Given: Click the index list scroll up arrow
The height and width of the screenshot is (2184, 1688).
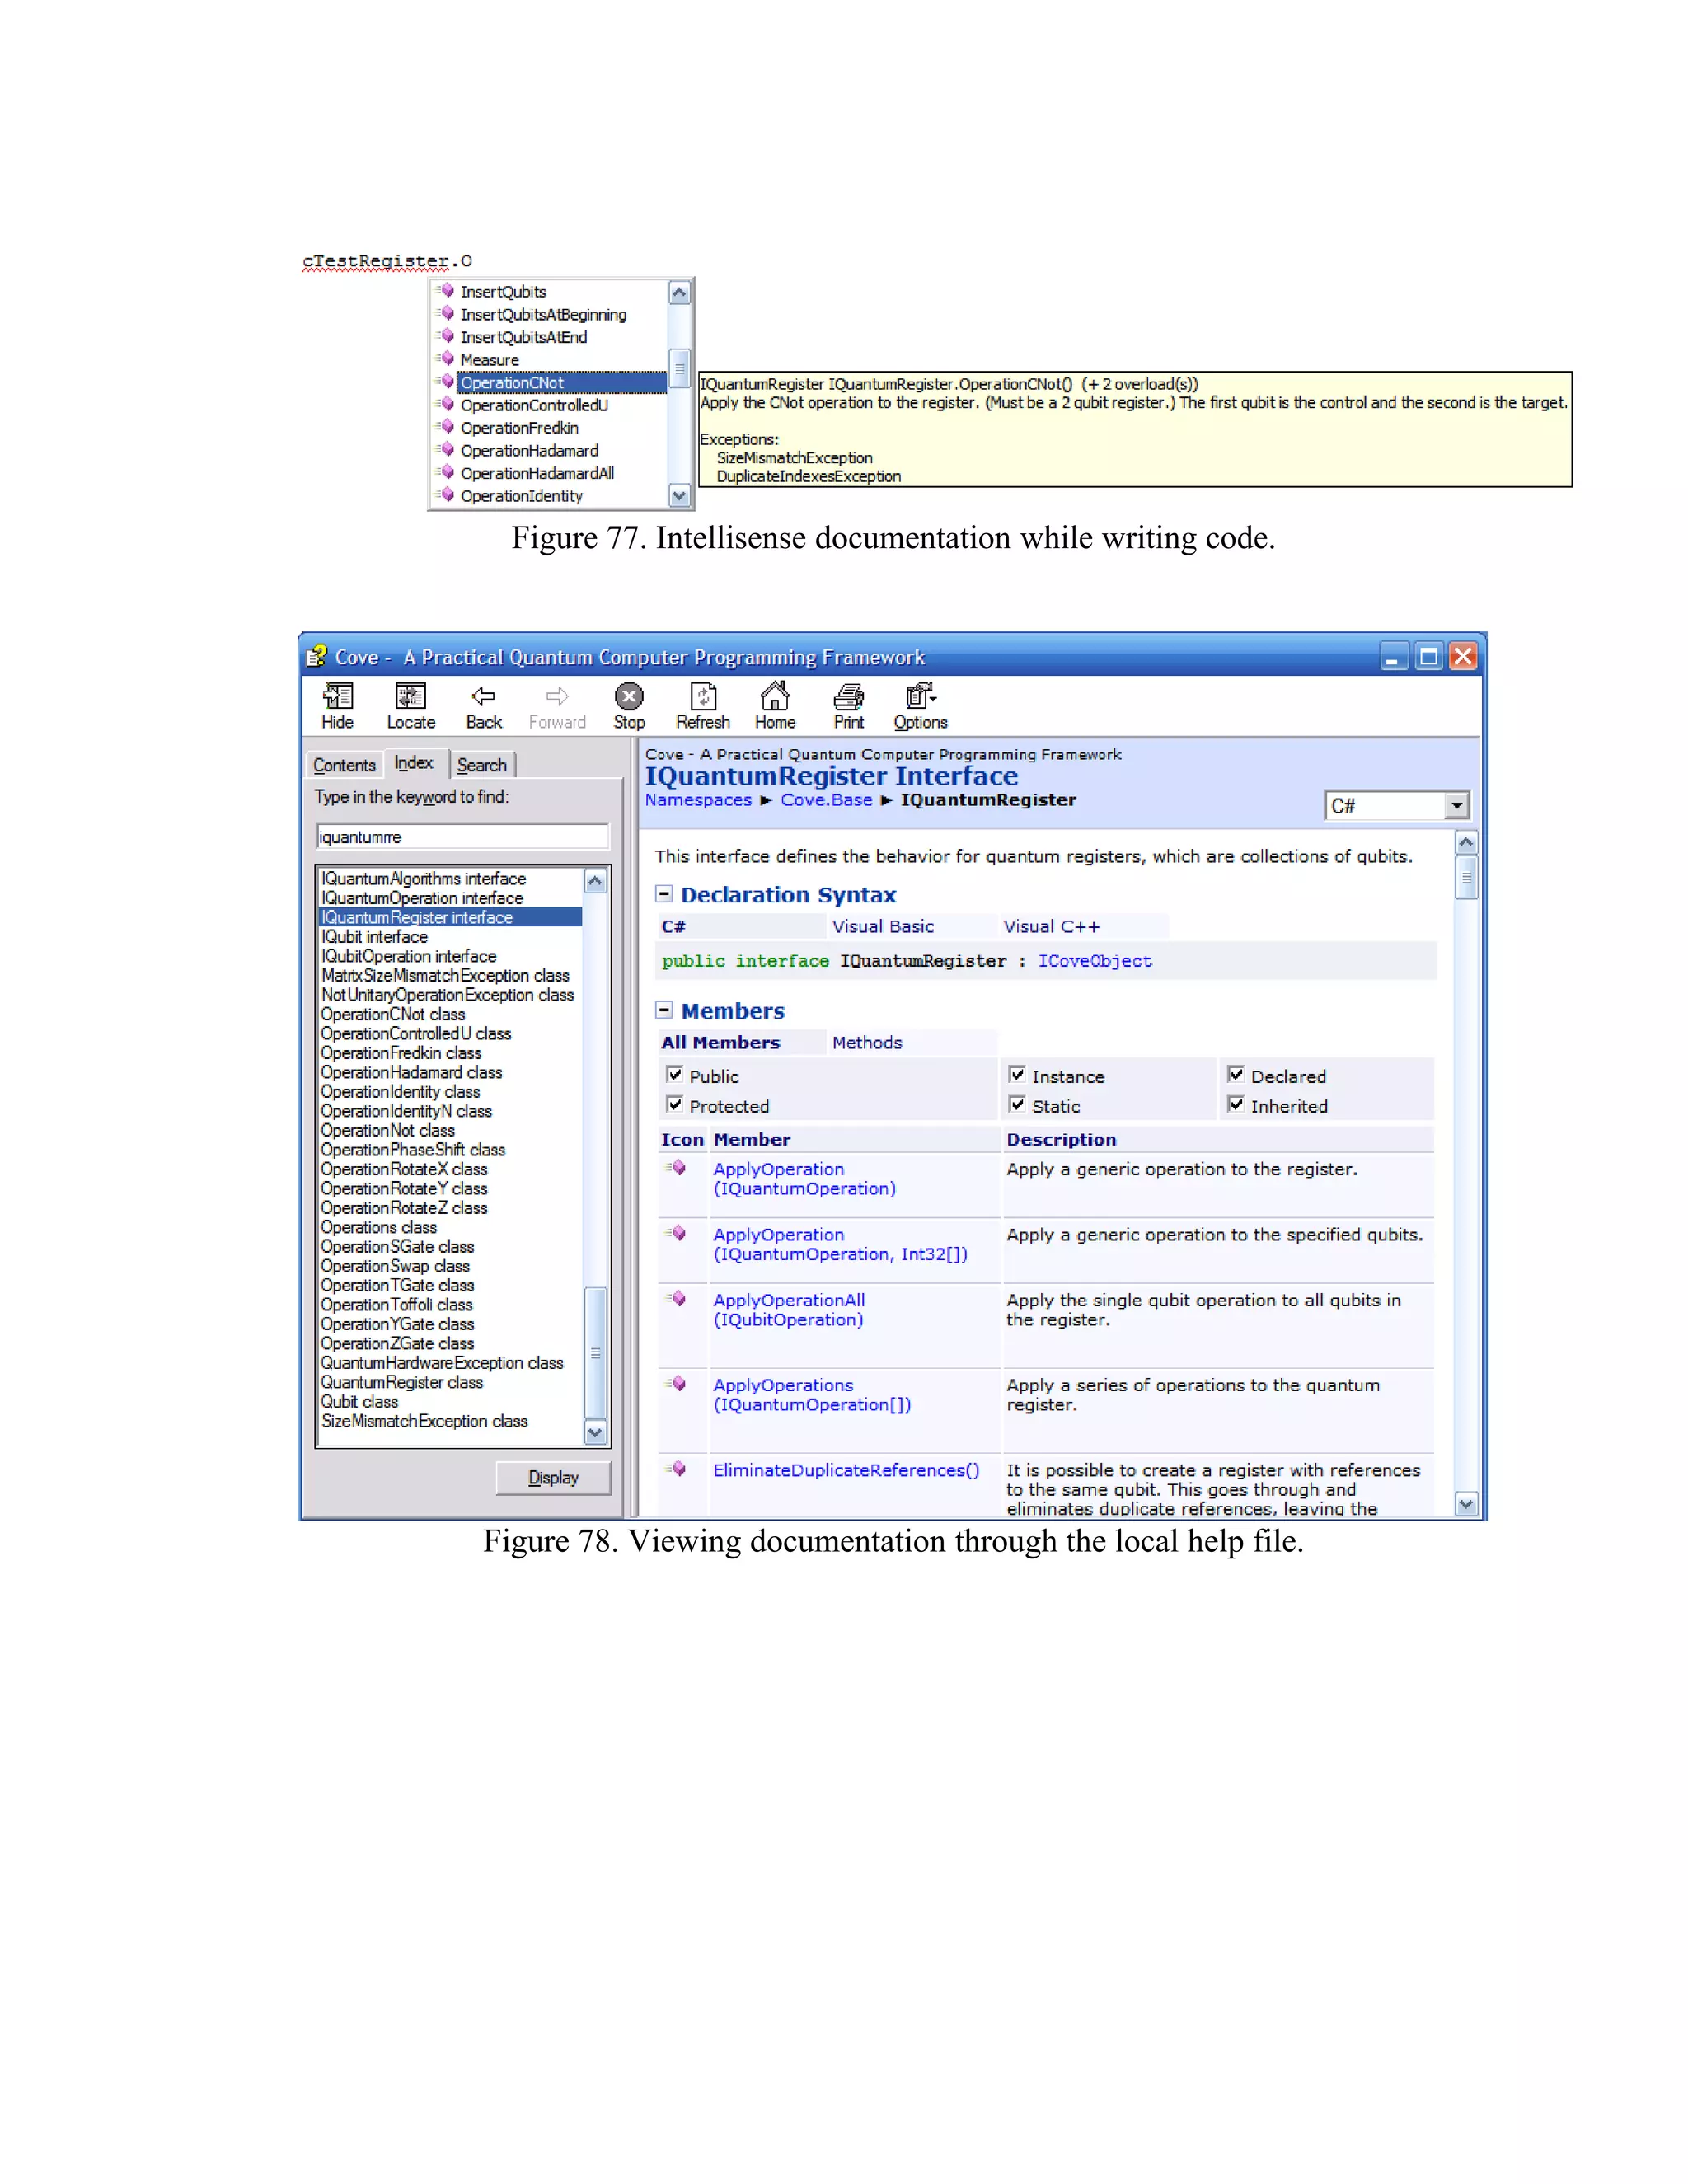Looking at the screenshot, I should [x=596, y=881].
